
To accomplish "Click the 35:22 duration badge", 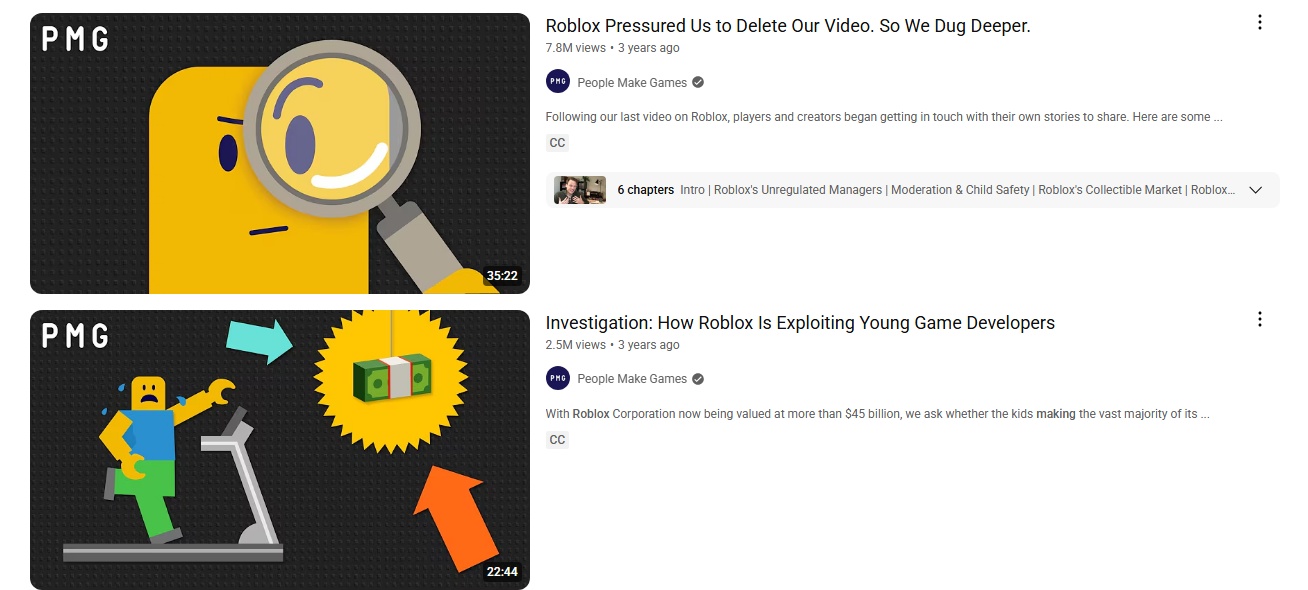I will (x=503, y=276).
